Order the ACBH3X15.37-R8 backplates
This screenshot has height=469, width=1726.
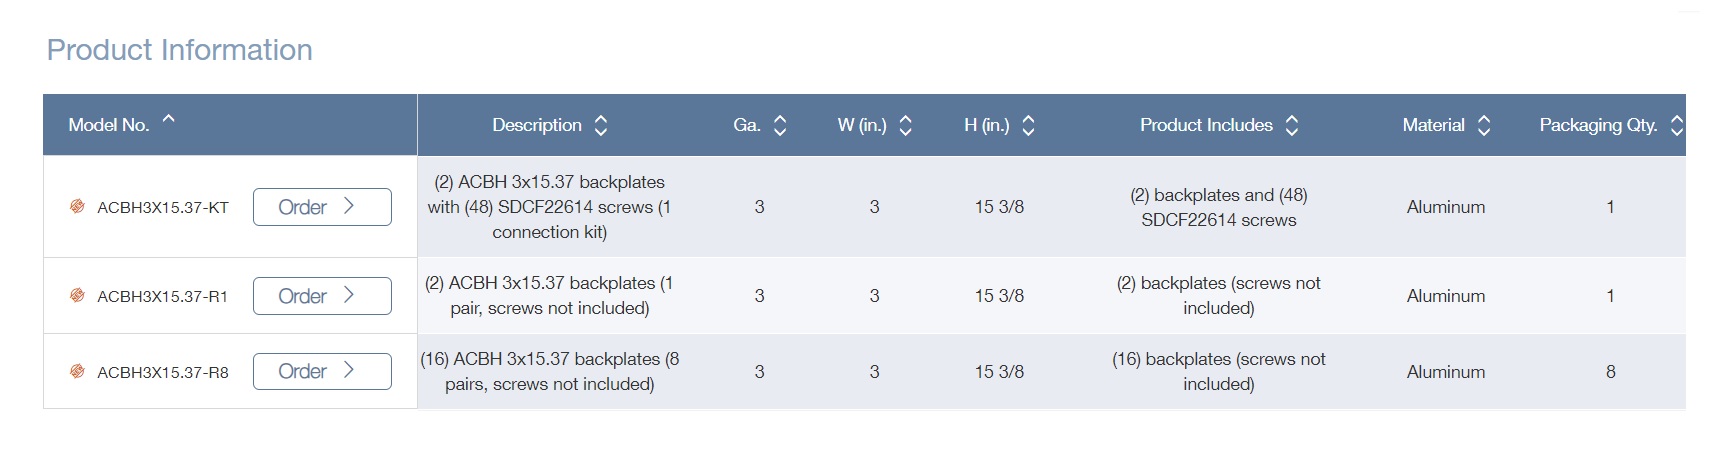(321, 371)
